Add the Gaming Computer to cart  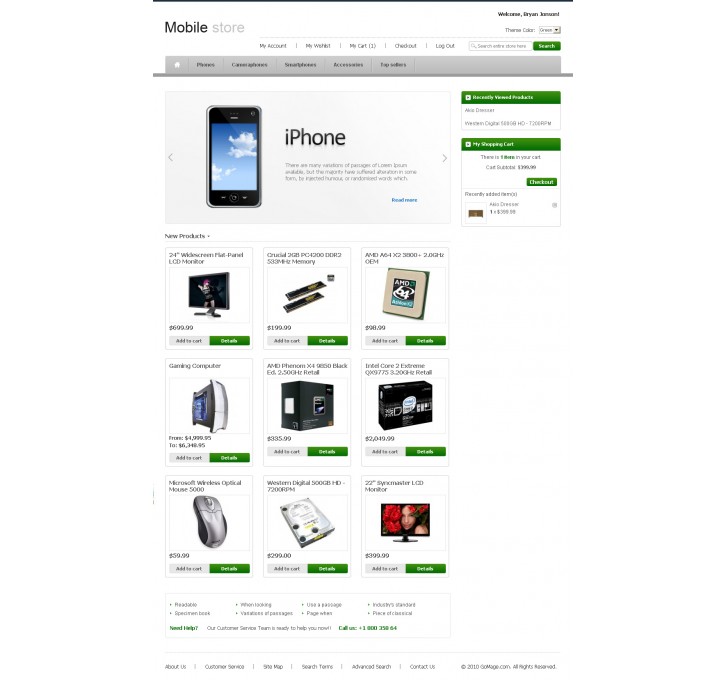coord(189,458)
